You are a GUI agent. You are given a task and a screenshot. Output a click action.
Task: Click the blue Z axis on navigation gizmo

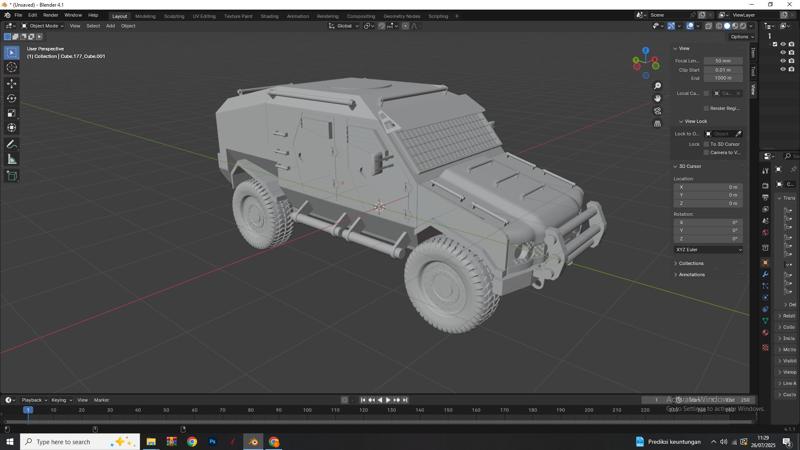pyautogui.click(x=646, y=51)
